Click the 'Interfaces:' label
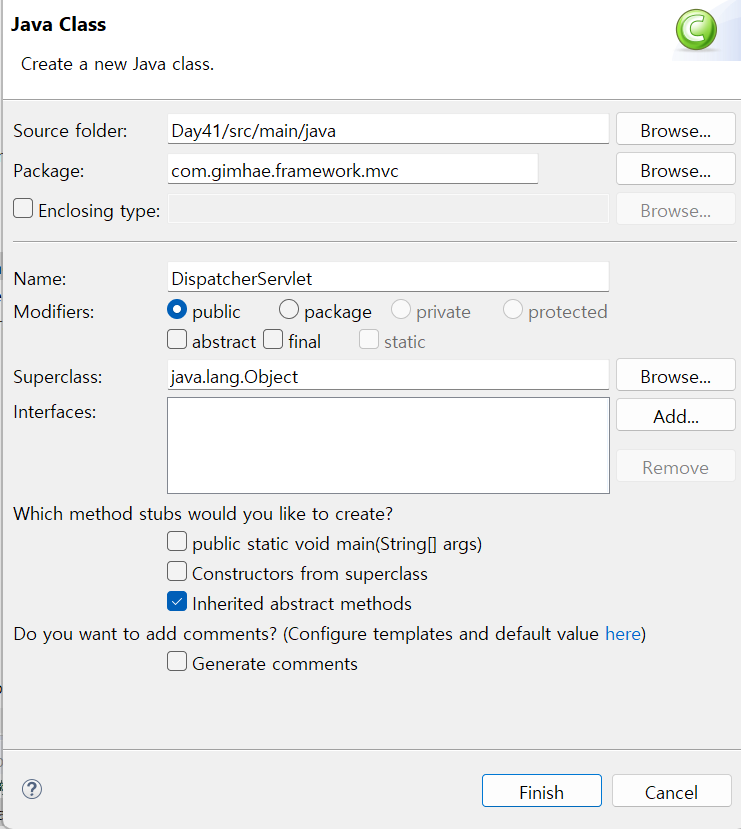741x829 pixels. 55,411
